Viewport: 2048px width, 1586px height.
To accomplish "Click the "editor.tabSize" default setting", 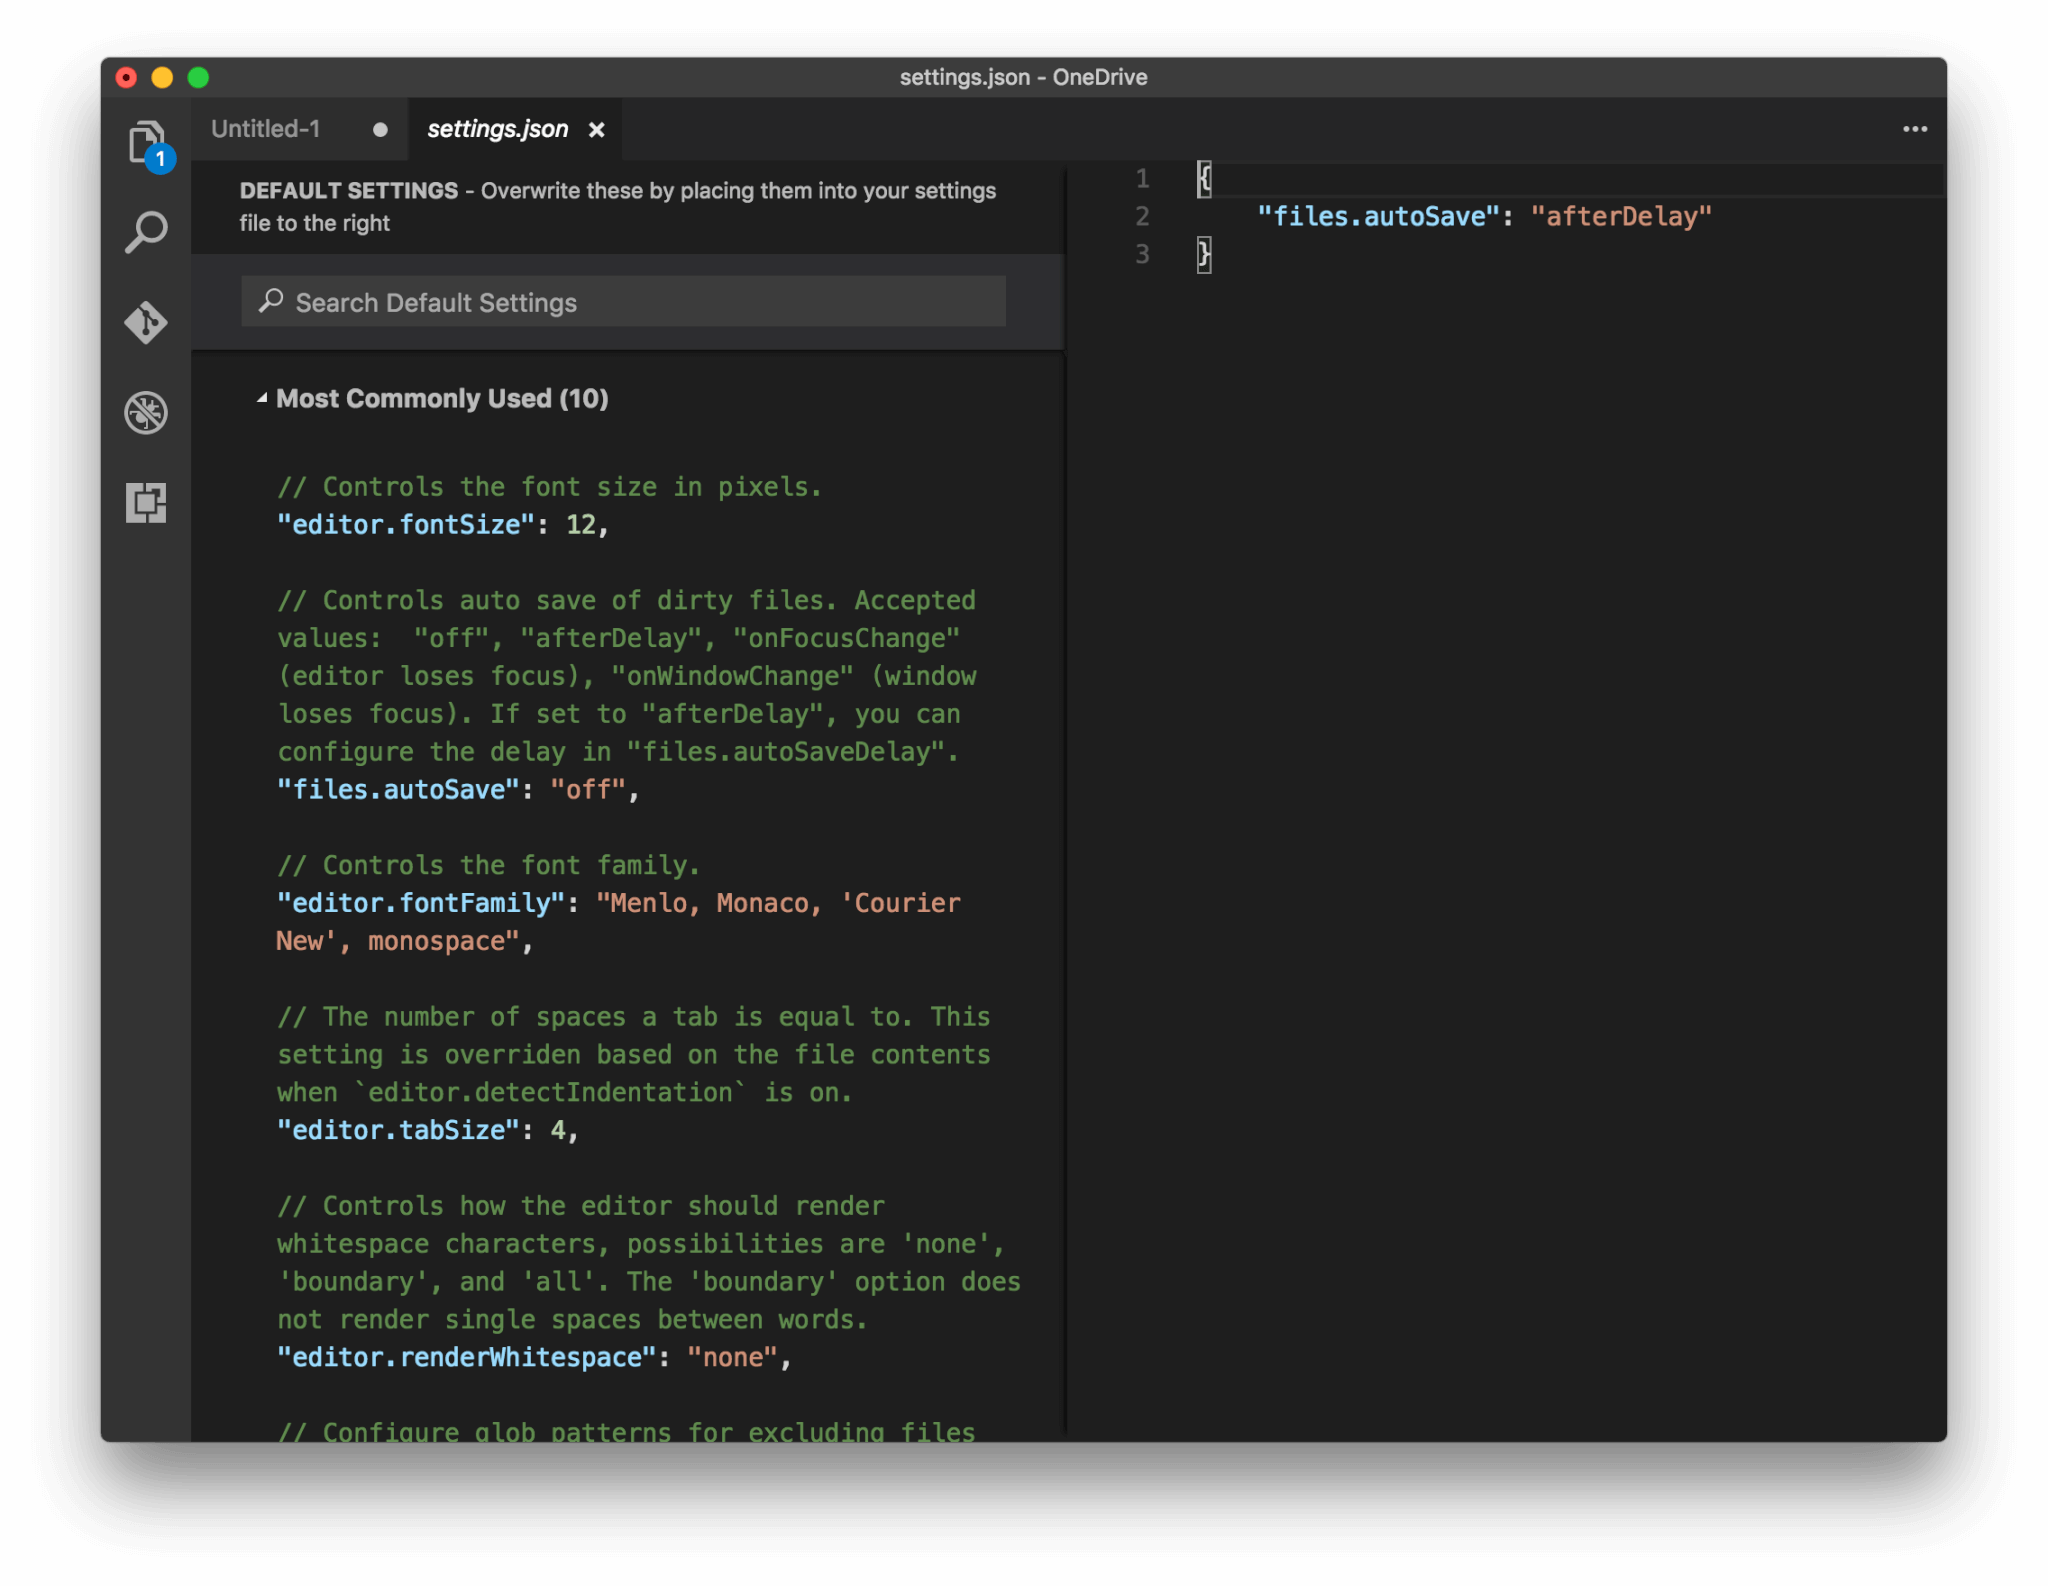I will point(427,1130).
